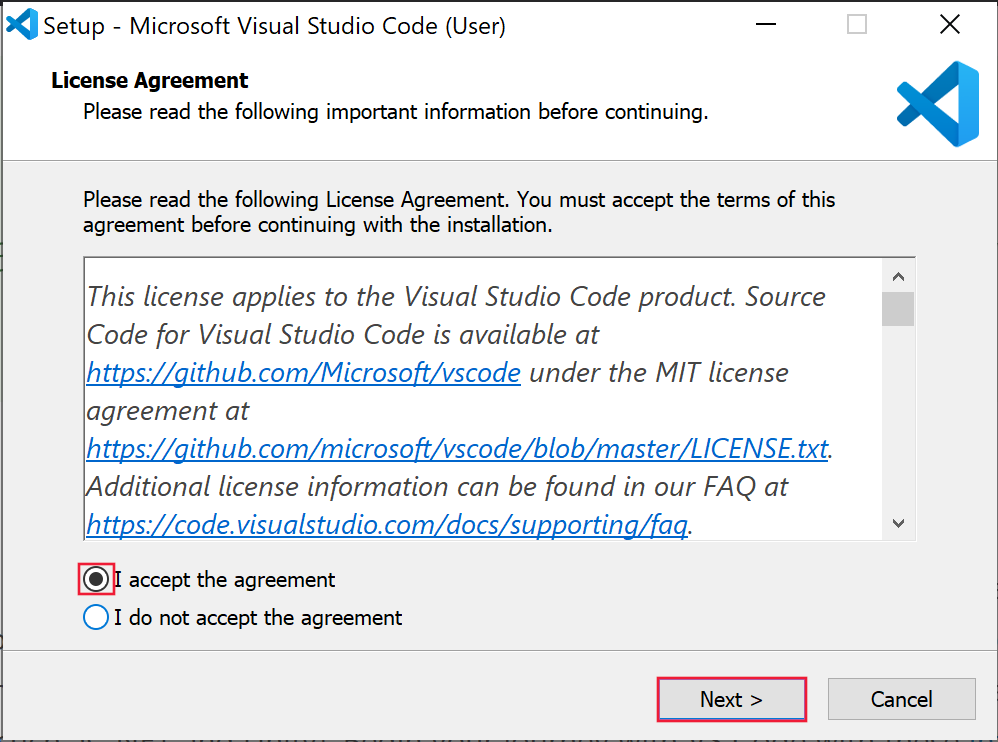The width and height of the screenshot is (998, 742).
Task: Click "Additional license information" sentence
Action: coord(437,487)
